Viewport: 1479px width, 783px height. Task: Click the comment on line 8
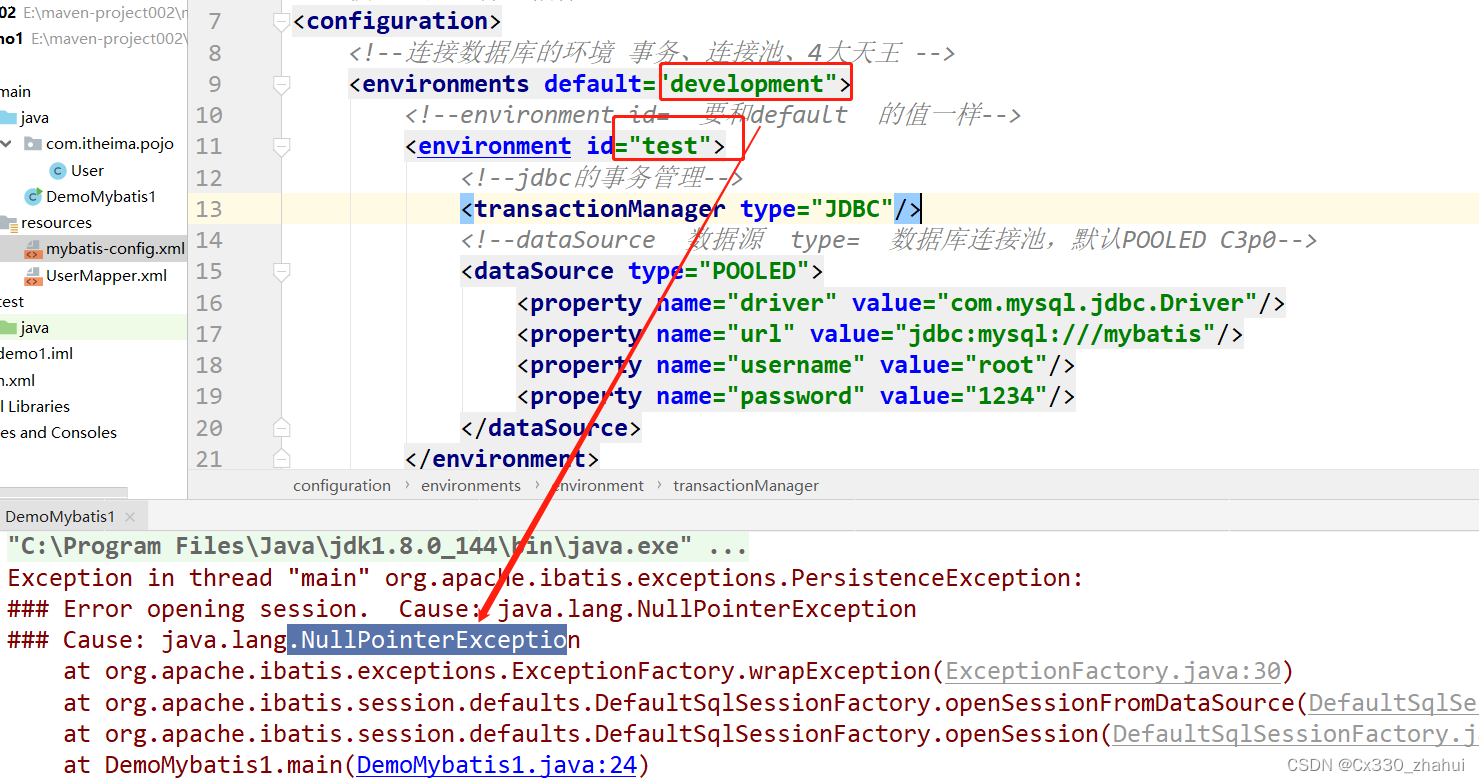point(652,53)
